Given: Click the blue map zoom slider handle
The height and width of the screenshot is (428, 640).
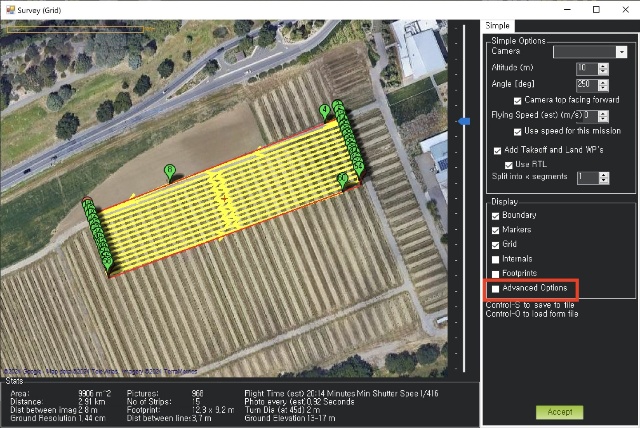Looking at the screenshot, I should (x=462, y=121).
